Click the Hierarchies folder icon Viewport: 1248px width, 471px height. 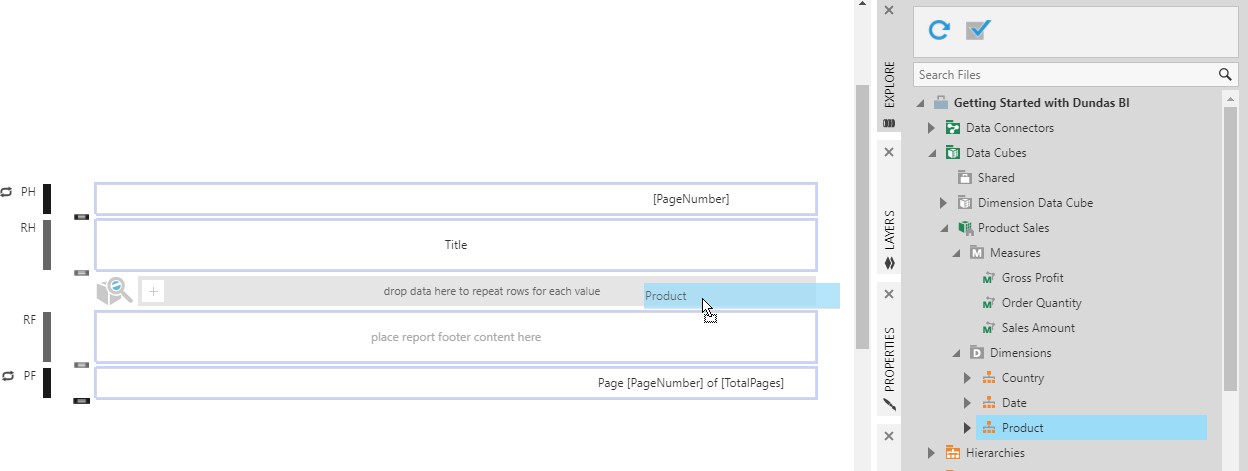953,453
